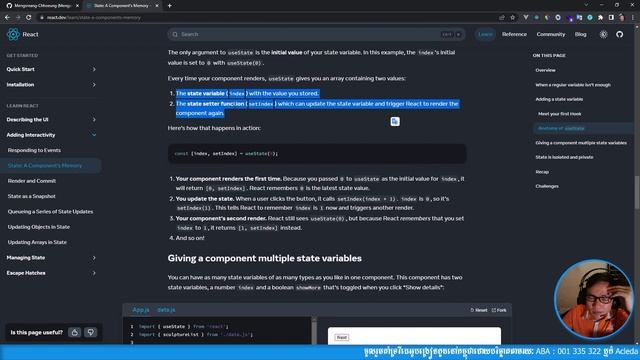Open the Learn navigation item
Image resolution: width=640 pixels, height=360 pixels.
tap(485, 34)
